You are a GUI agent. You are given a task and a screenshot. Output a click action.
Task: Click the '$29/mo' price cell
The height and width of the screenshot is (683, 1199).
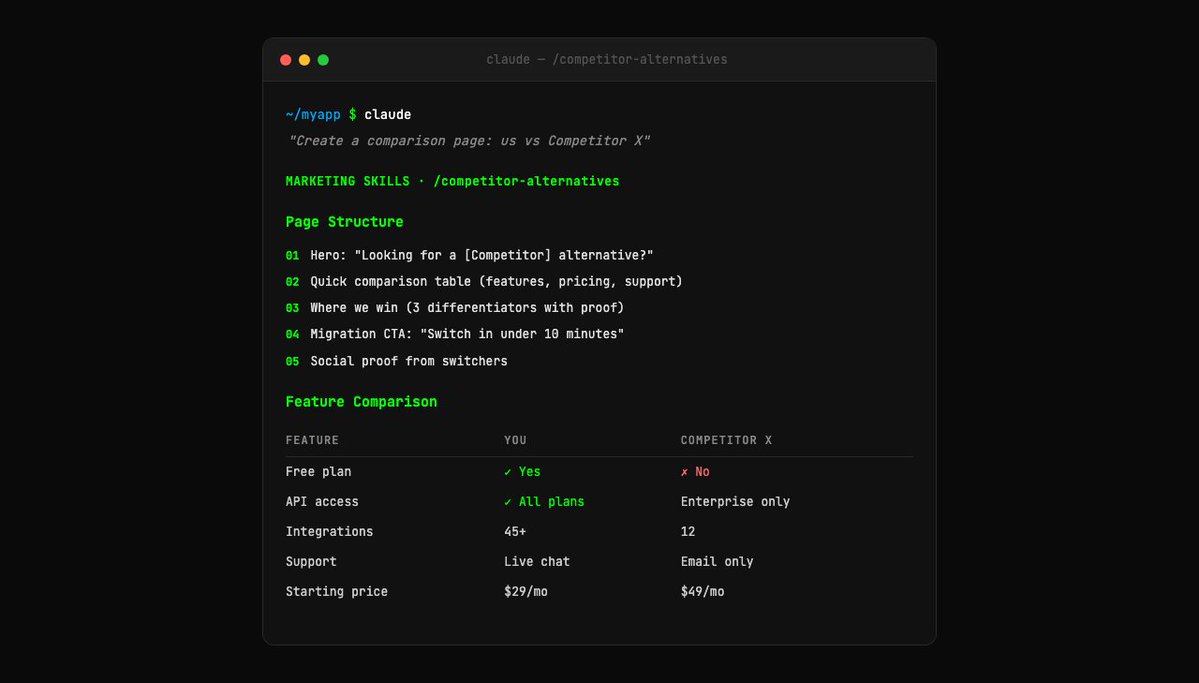(x=525, y=591)
